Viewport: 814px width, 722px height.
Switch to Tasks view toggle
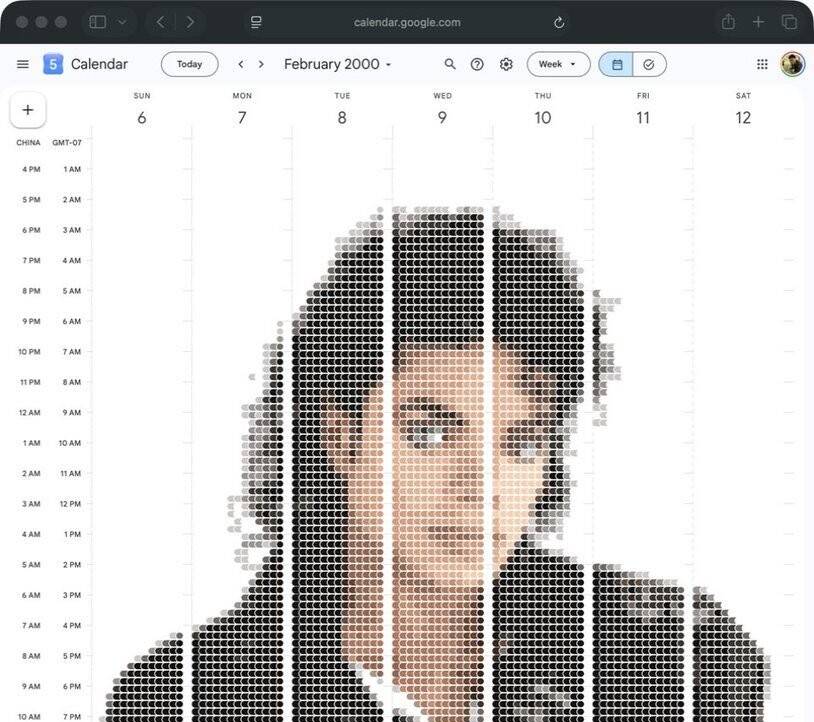[x=649, y=64]
